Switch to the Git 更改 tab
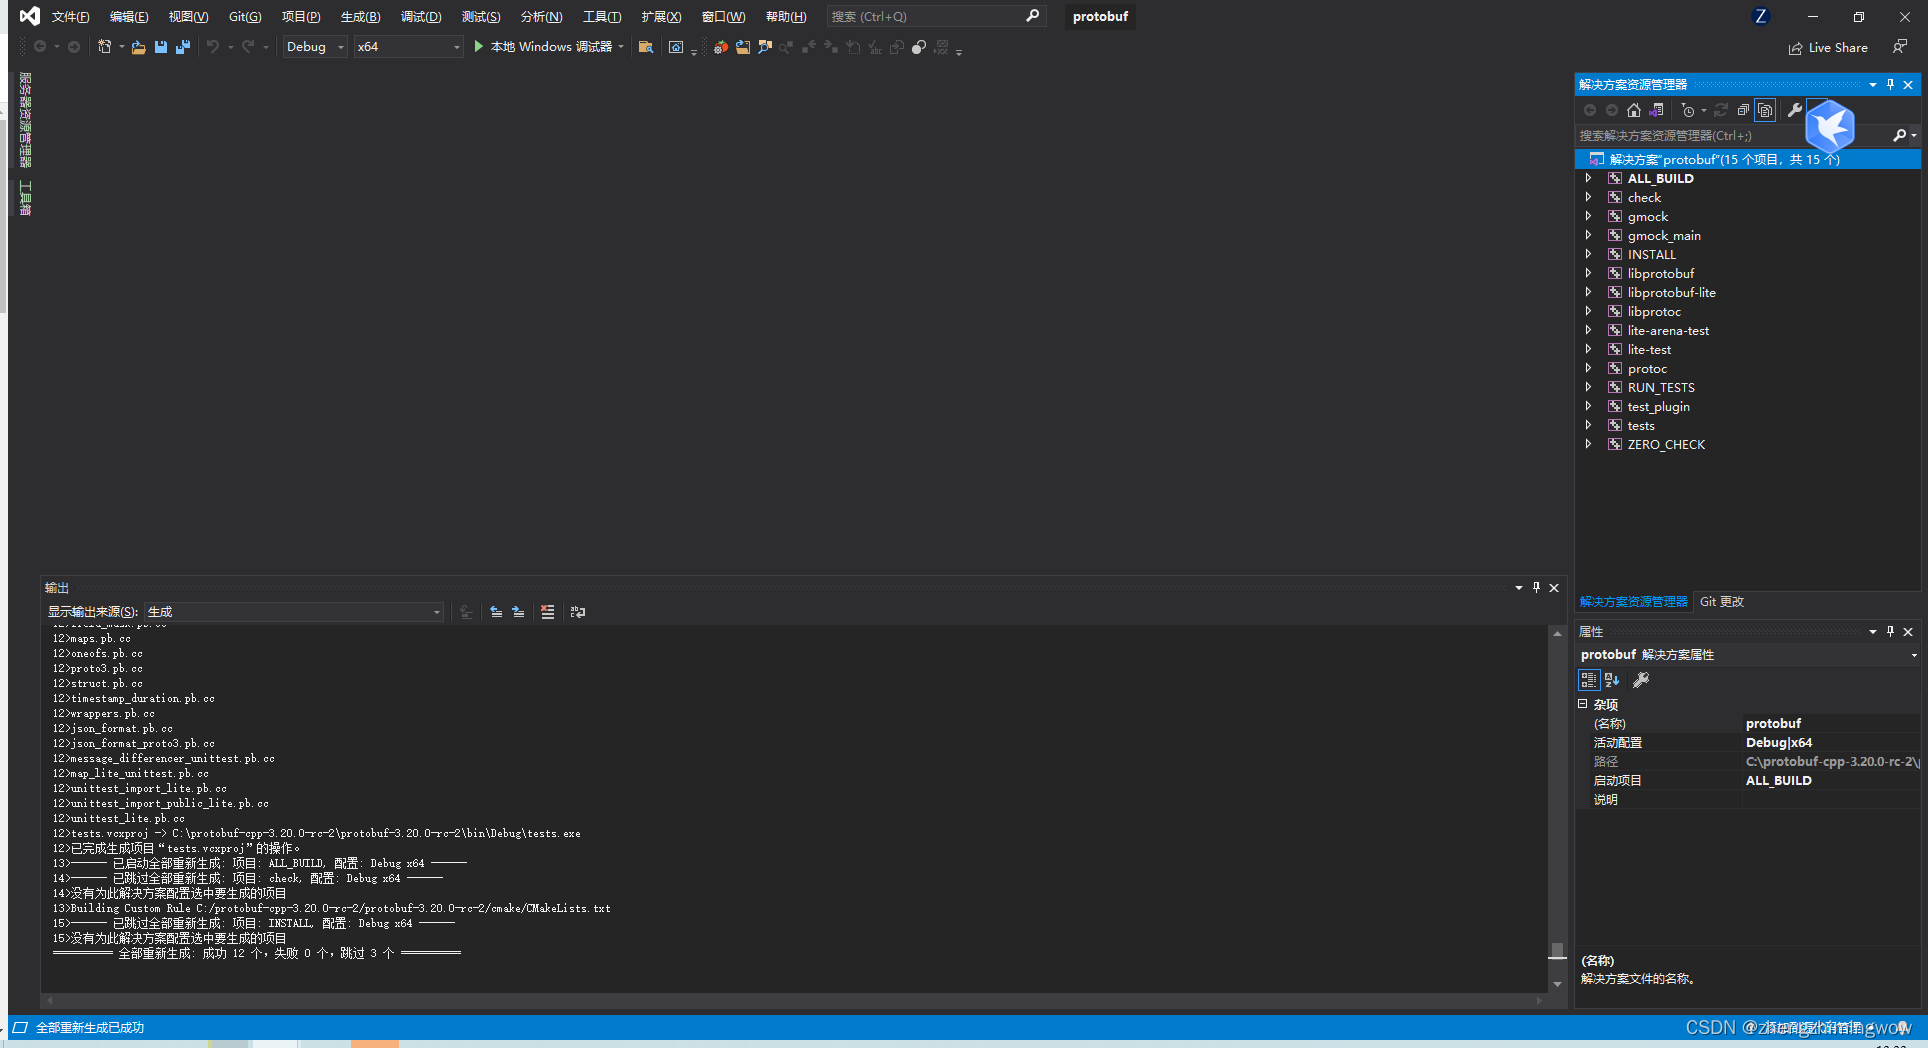 [1721, 601]
